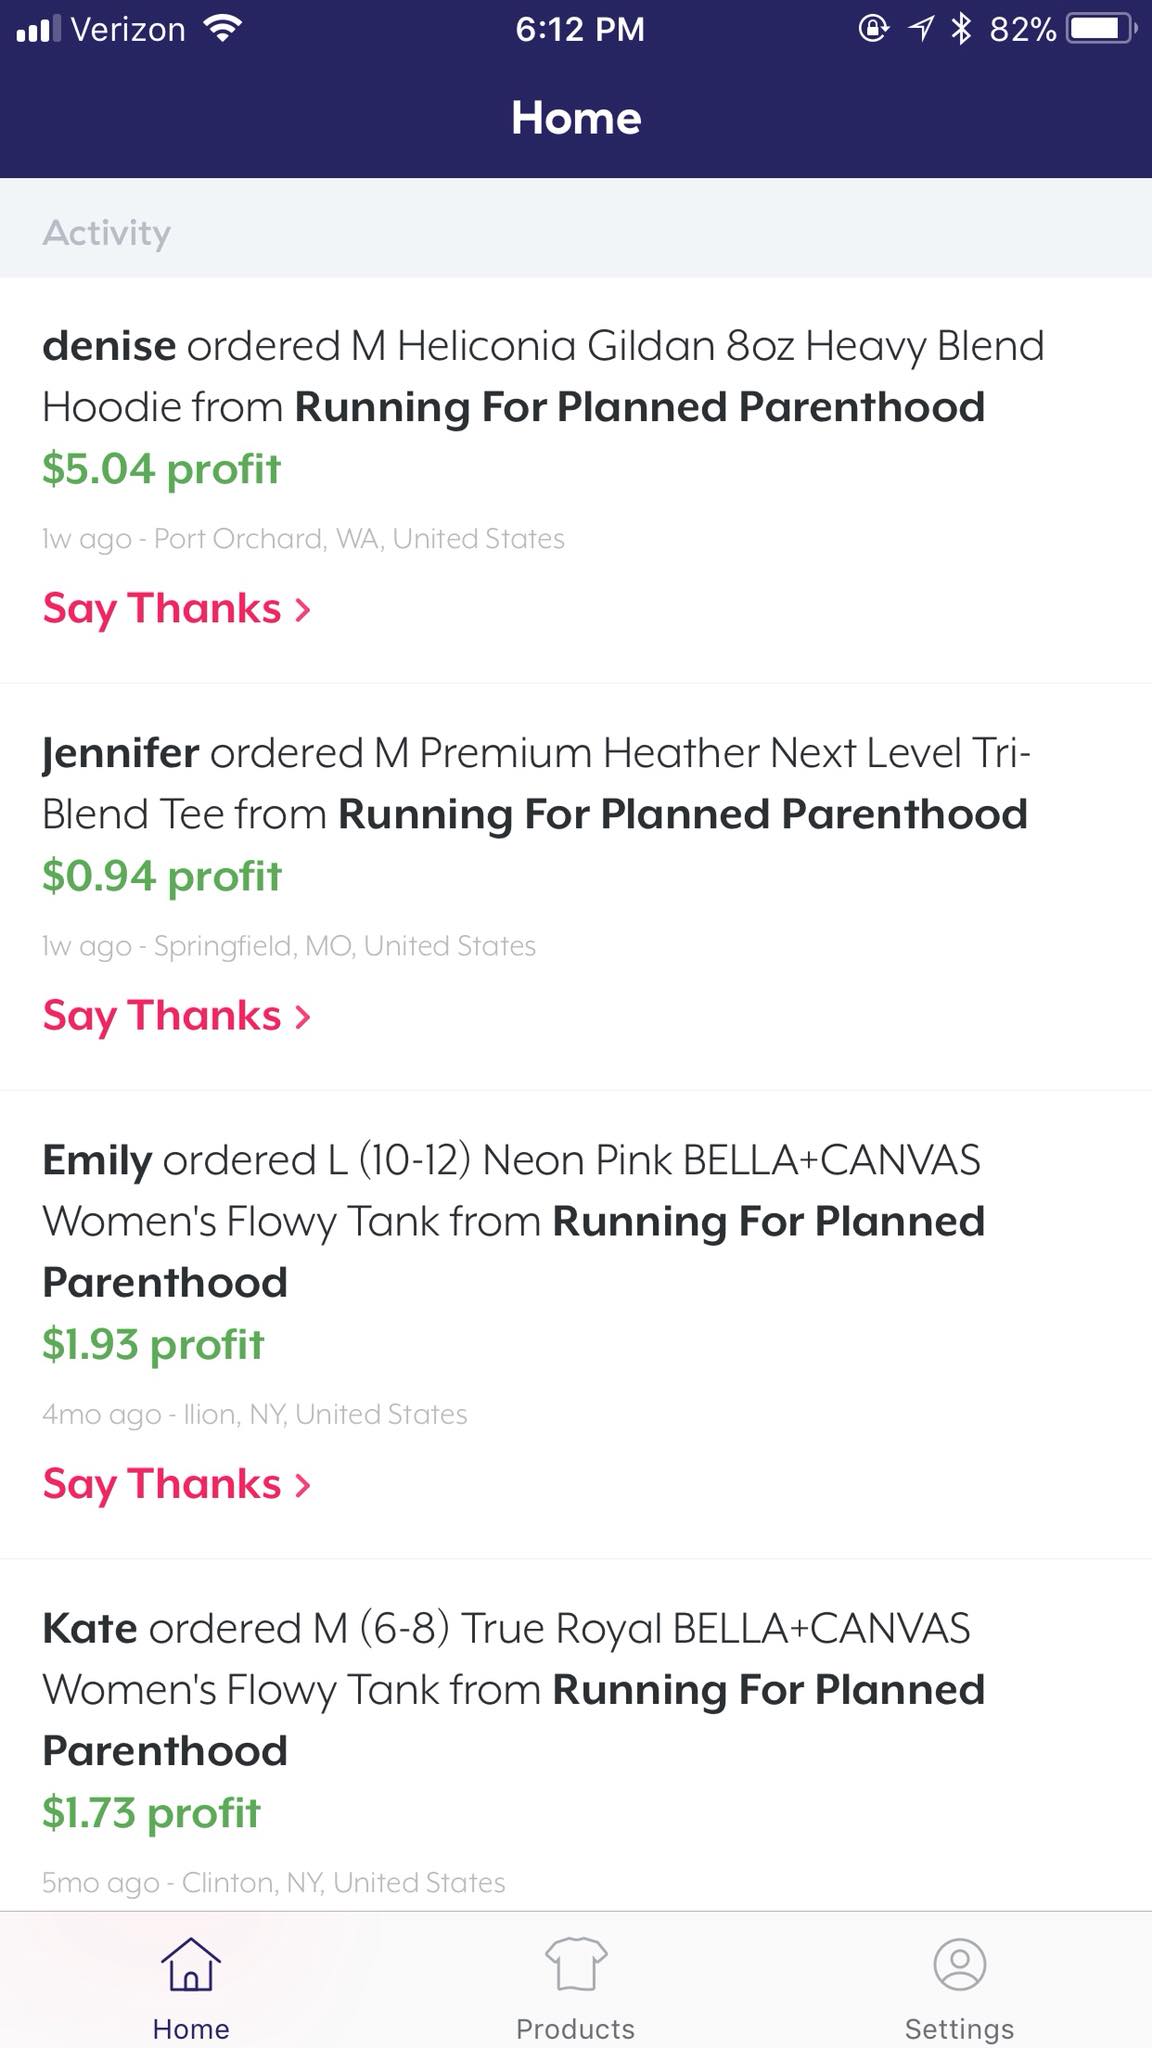
Task: Tap the rotation lock status icon
Action: point(873,29)
